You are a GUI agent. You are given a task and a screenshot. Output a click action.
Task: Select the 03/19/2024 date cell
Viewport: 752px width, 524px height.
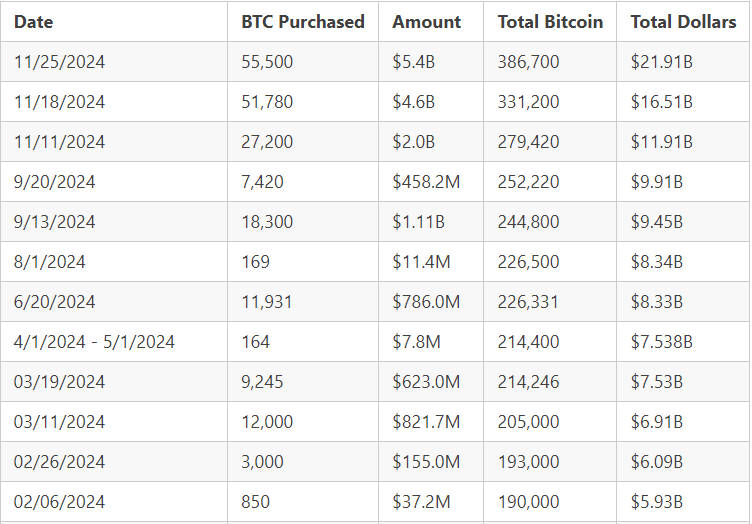click(x=59, y=382)
